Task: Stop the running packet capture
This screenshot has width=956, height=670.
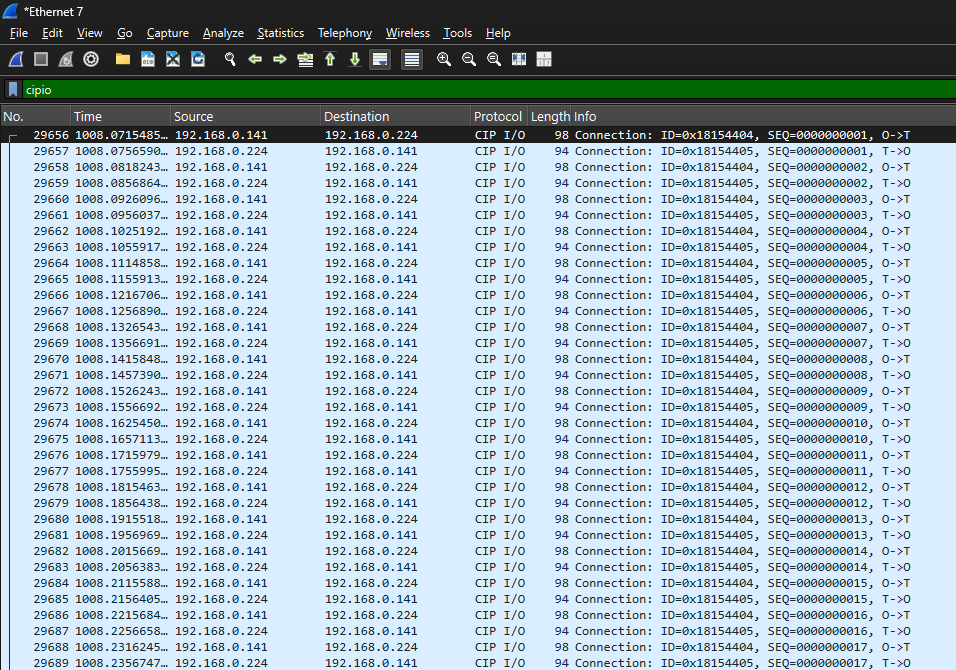Action: coord(41,59)
